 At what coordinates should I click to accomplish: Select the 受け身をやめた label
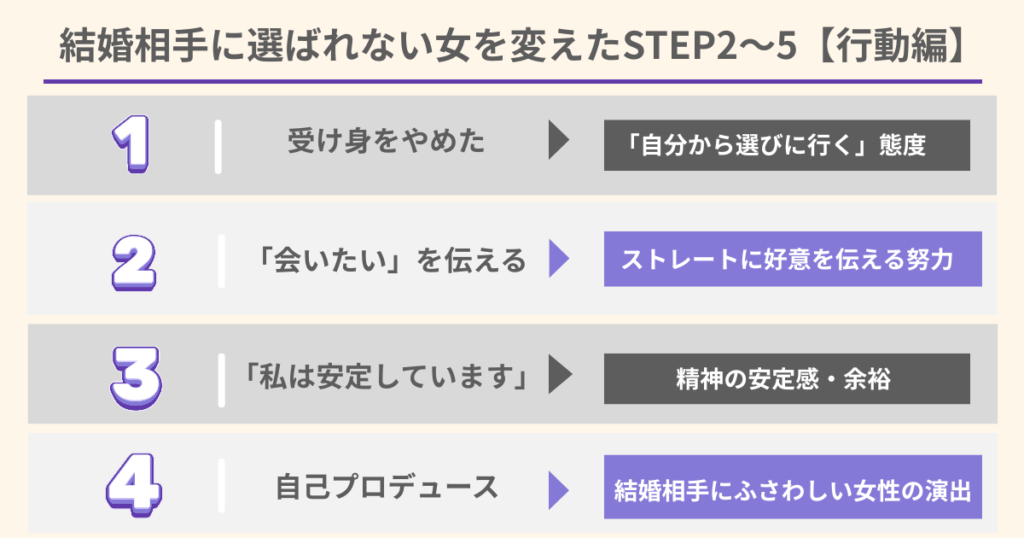point(386,144)
